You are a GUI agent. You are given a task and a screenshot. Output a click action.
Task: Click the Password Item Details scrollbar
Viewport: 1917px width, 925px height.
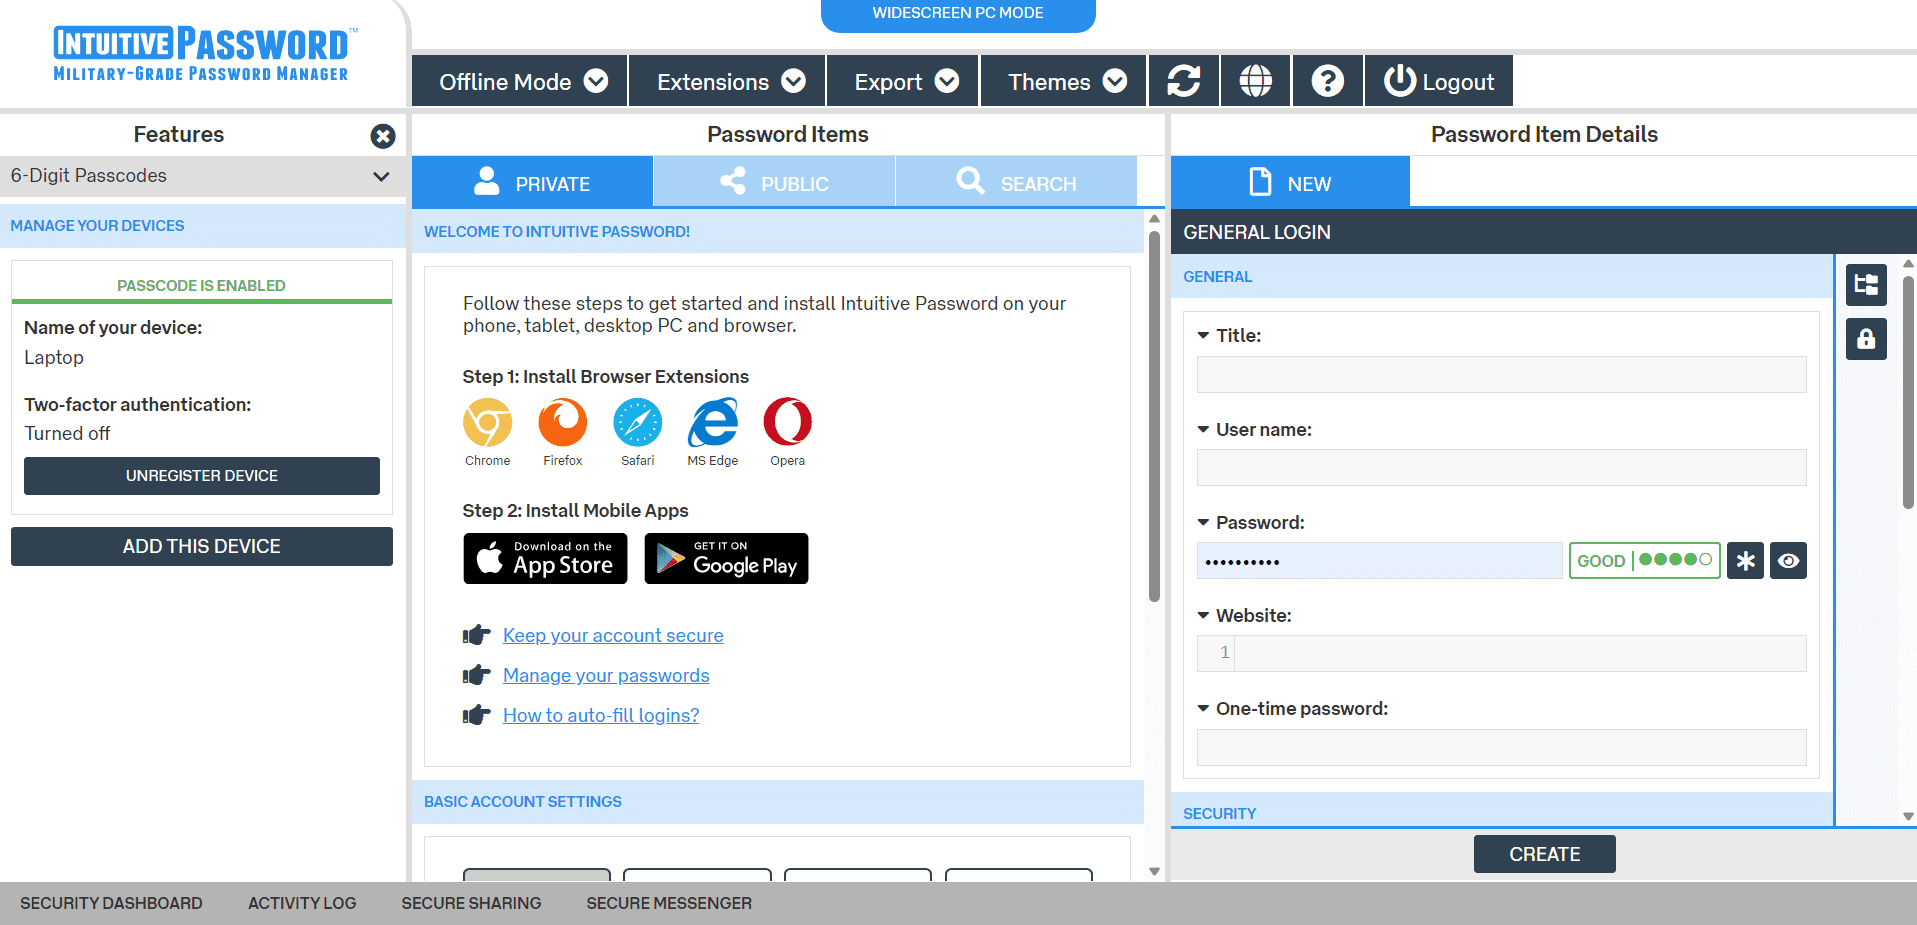point(1908,392)
